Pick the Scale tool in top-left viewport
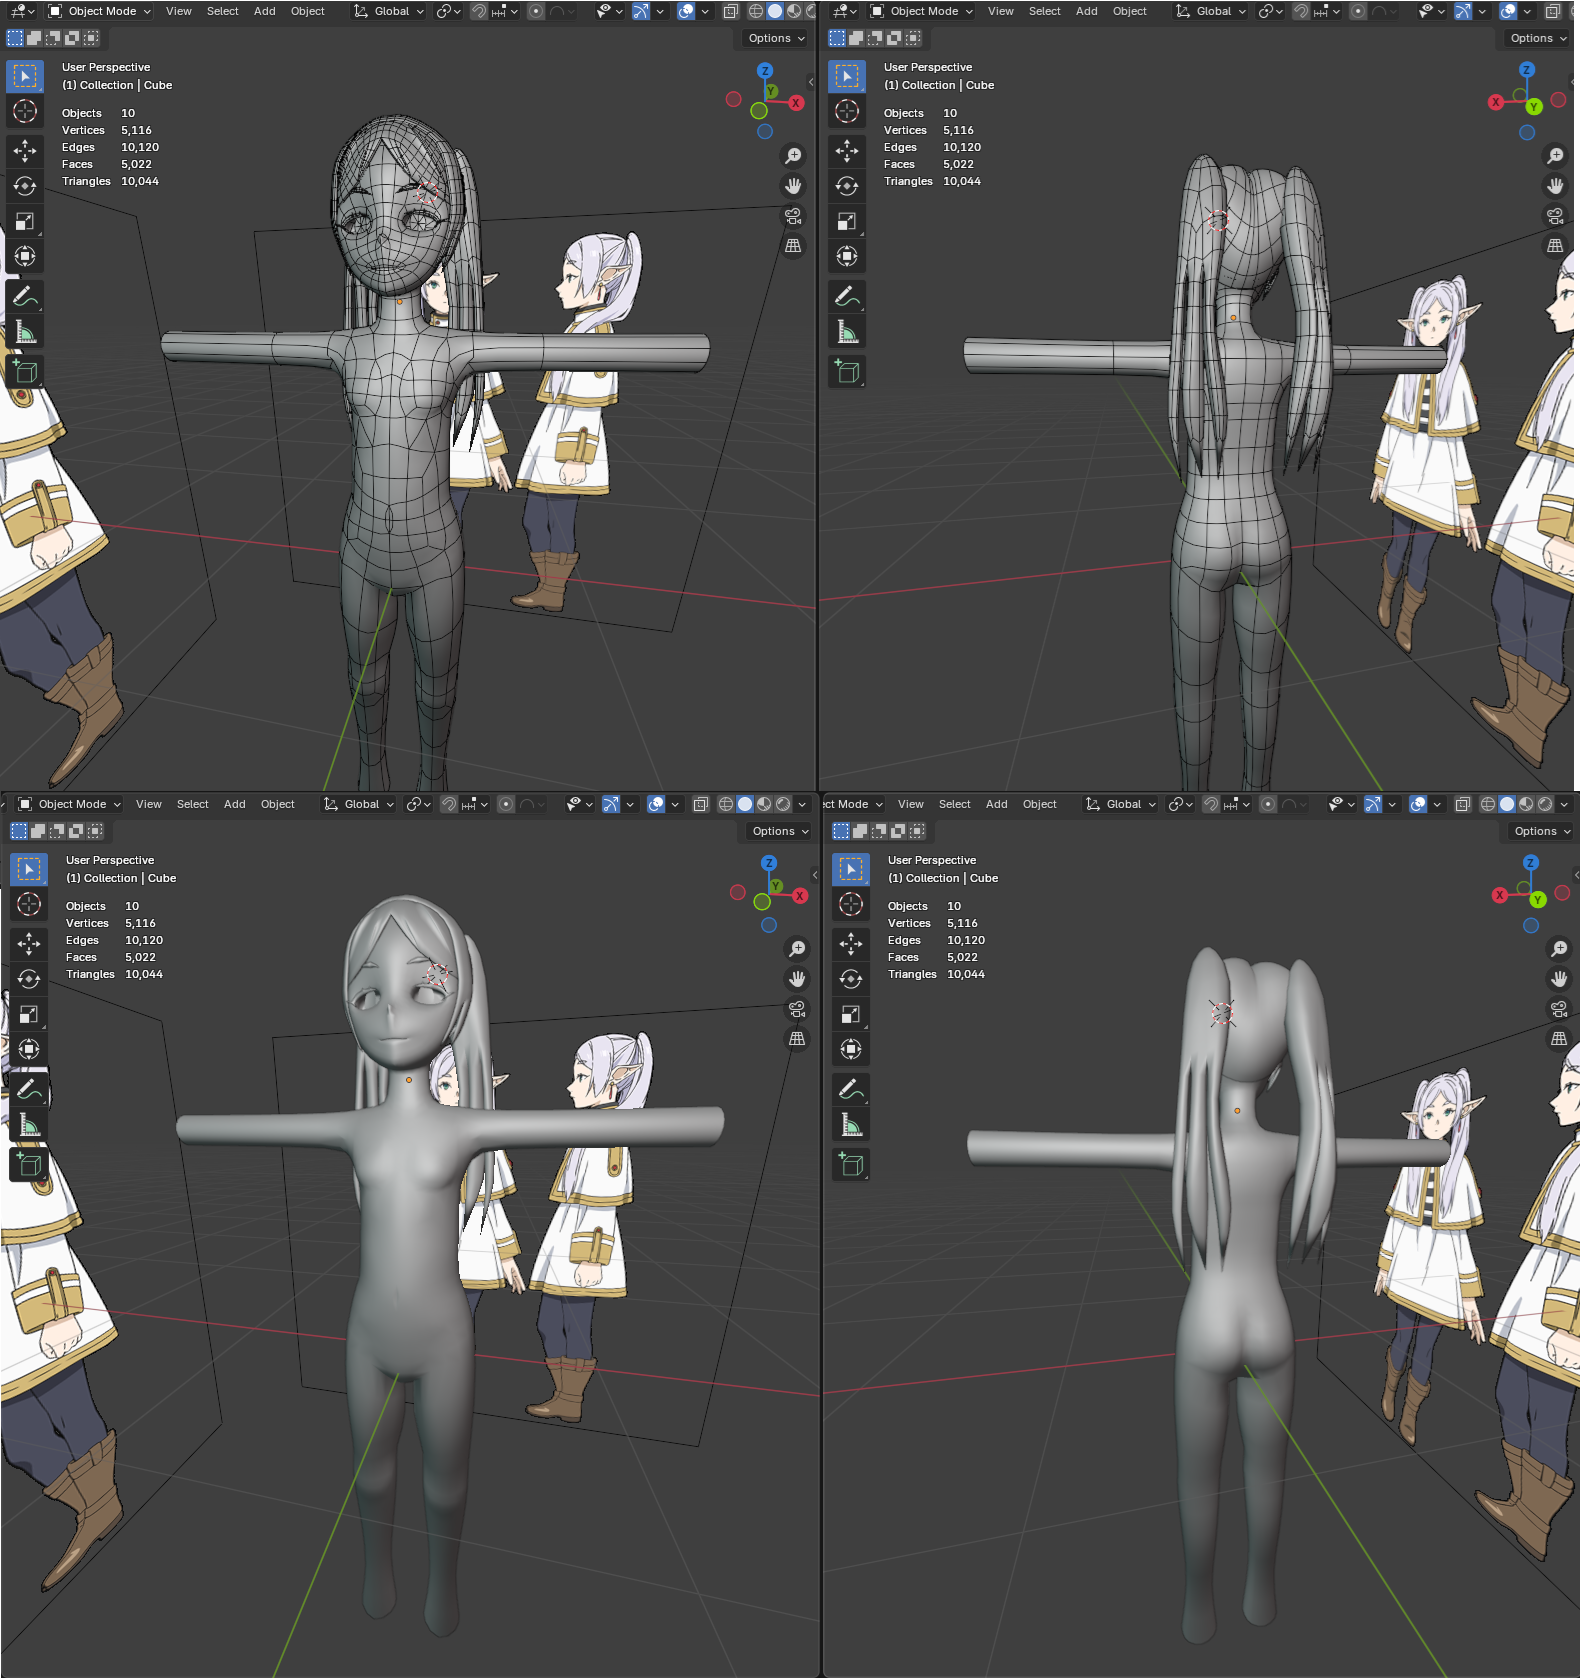Screen dimensions: 1580x1678 click(x=25, y=221)
